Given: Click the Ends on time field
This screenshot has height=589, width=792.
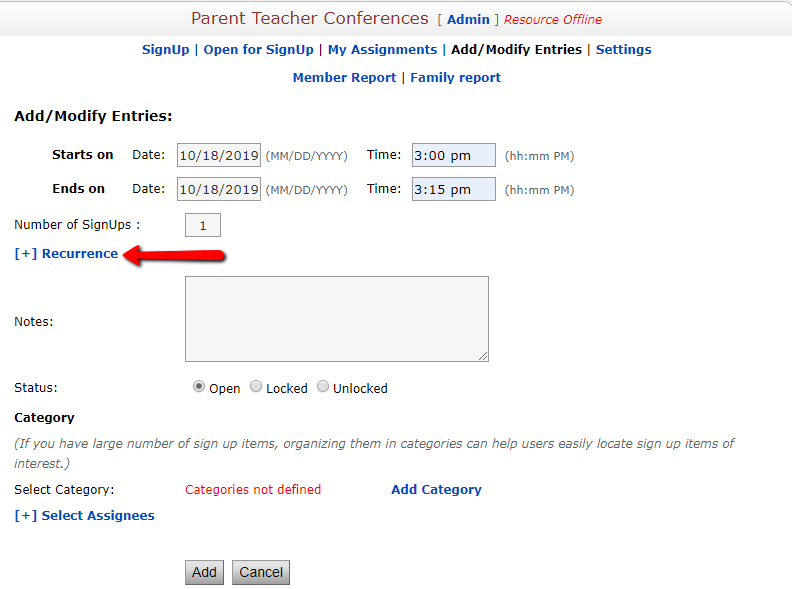Looking at the screenshot, I should tap(453, 189).
